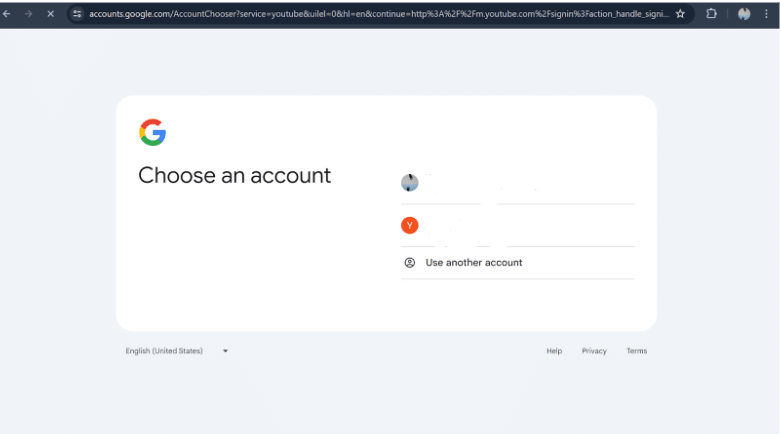Open the Help link
Viewport: 781px width, 434px height.
coord(554,351)
